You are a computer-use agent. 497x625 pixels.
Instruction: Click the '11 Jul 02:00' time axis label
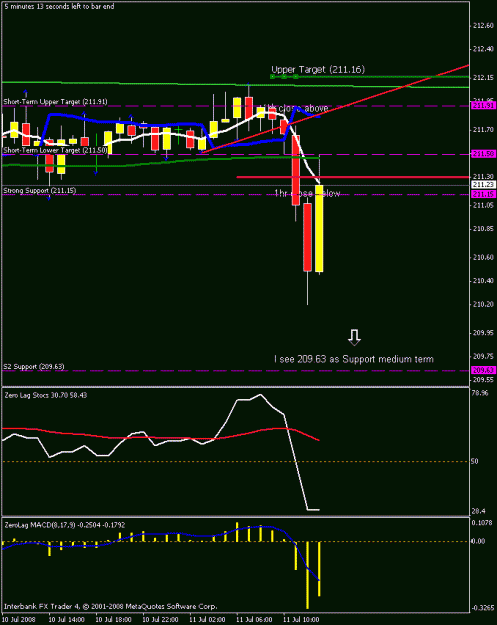tap(207, 619)
